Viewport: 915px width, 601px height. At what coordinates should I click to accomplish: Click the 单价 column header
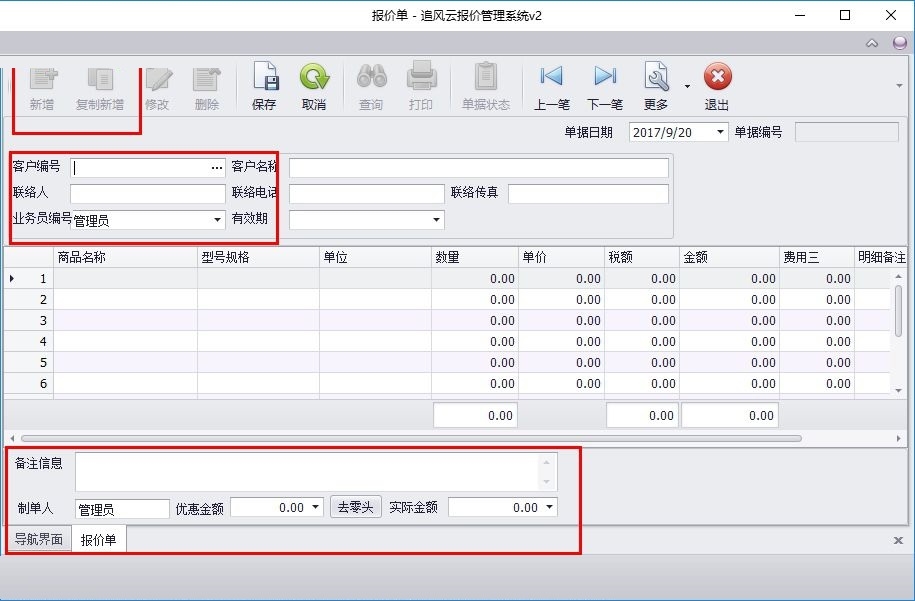click(561, 257)
